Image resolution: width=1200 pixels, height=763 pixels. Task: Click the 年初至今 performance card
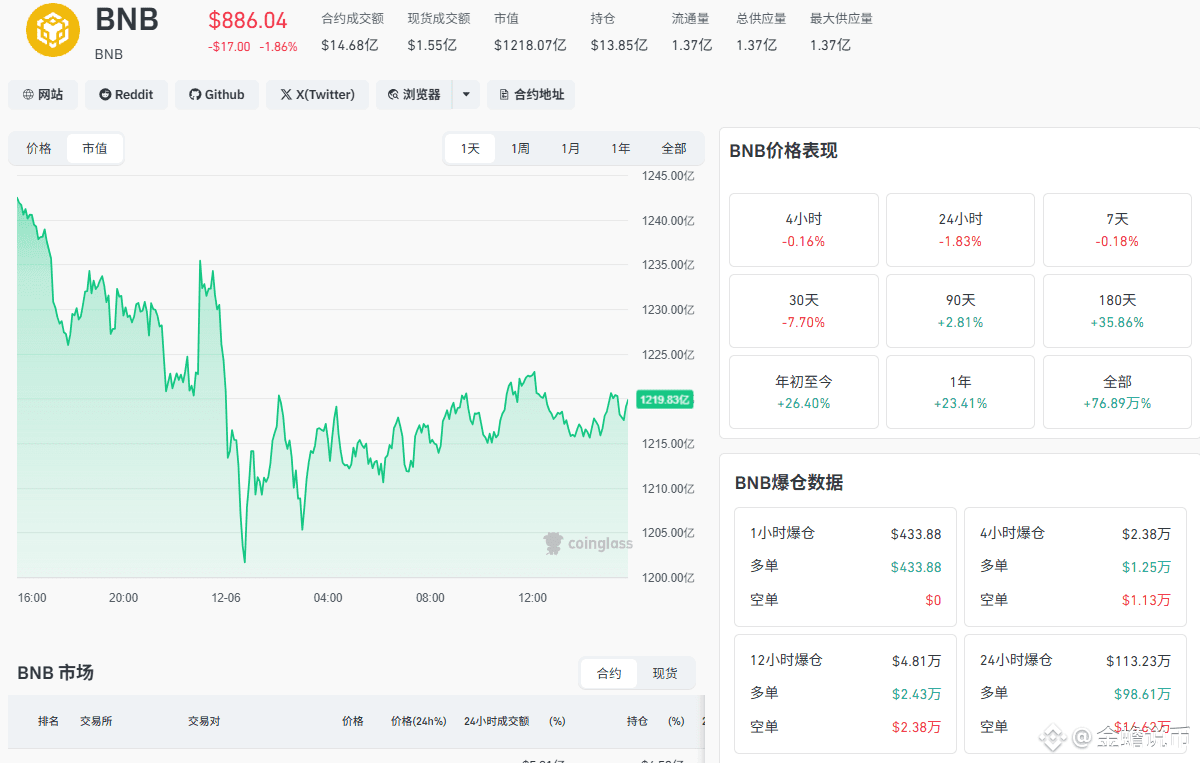pos(804,392)
